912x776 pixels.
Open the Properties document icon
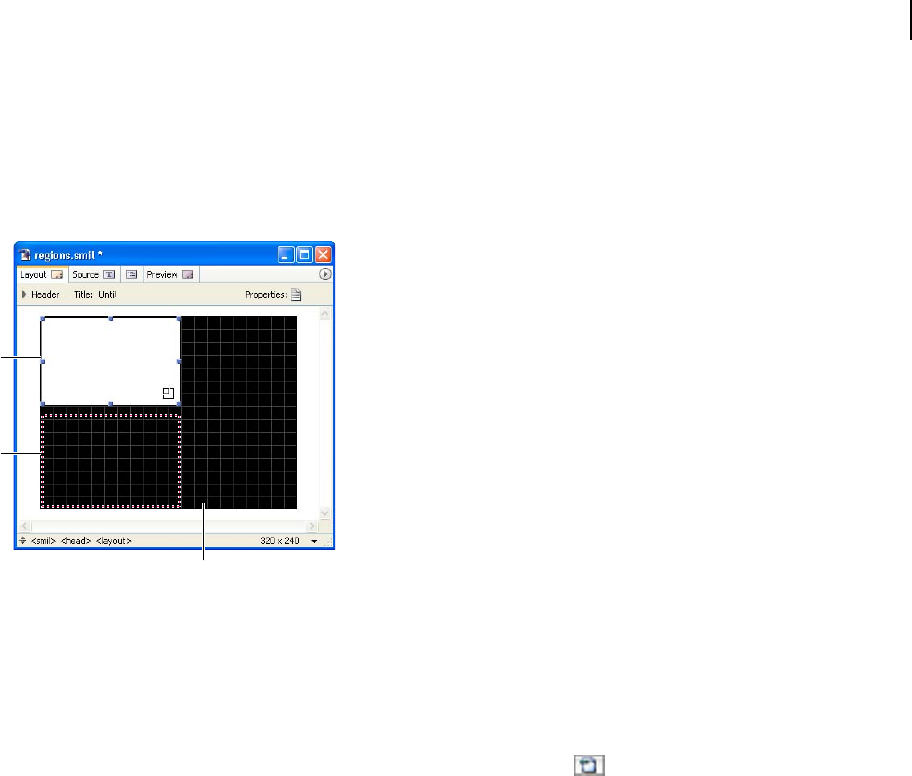pyautogui.click(x=296, y=295)
